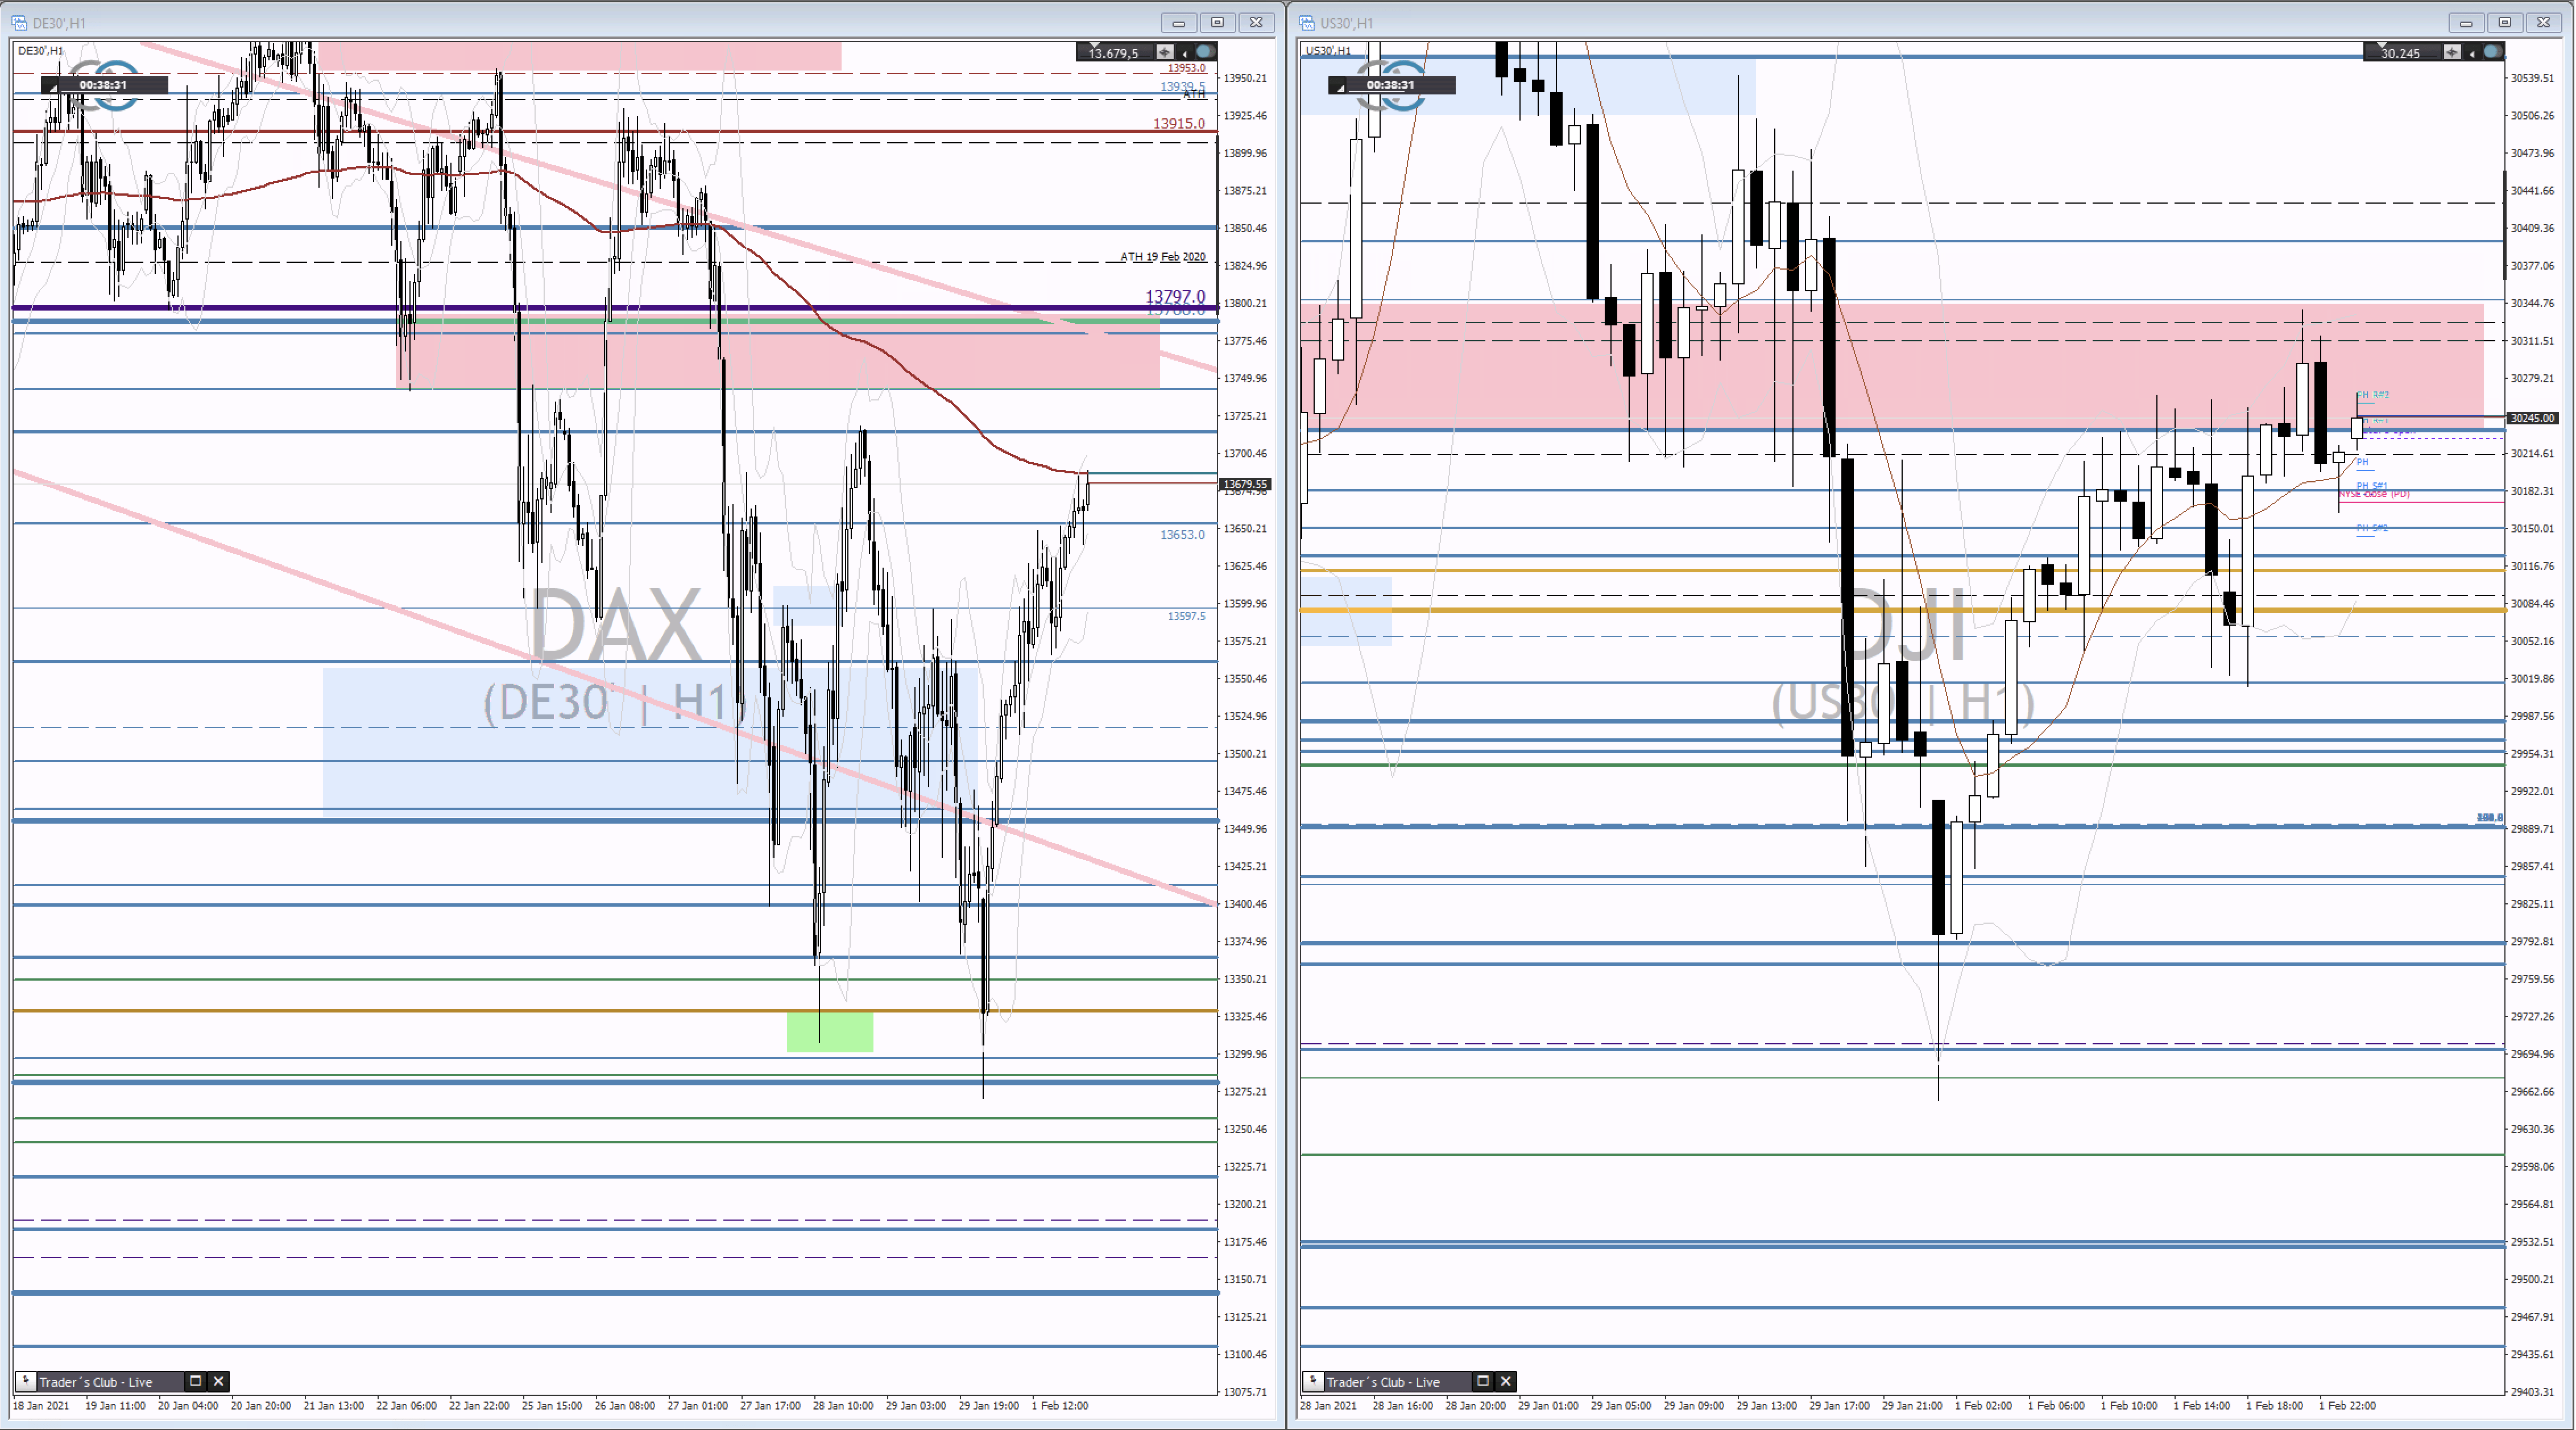Click the 13500.21 price on DE30 scale

tap(1245, 754)
